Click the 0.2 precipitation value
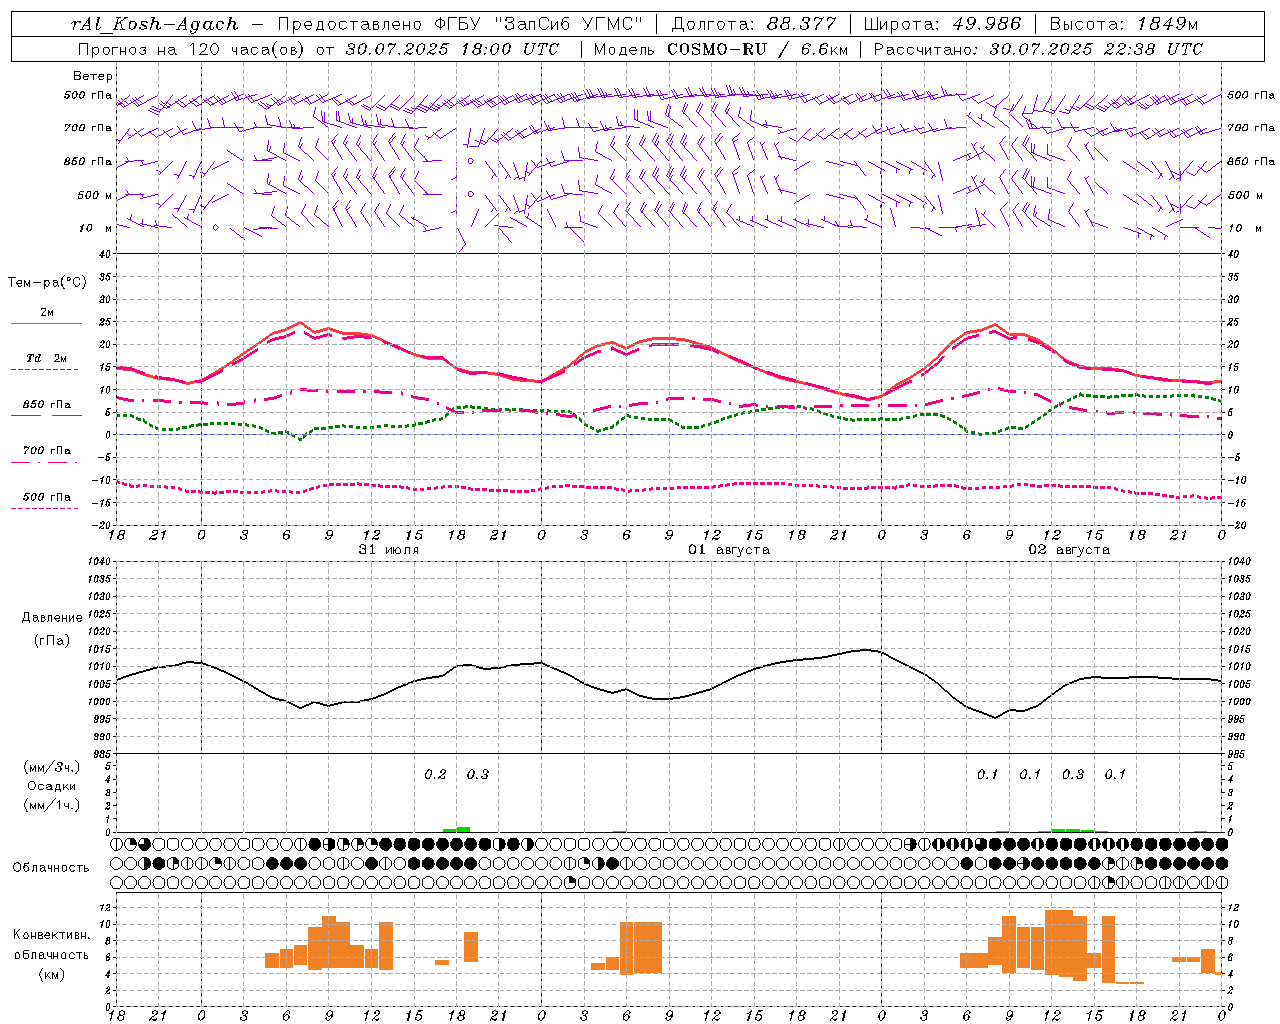The height and width of the screenshot is (1024, 1280). point(435,774)
